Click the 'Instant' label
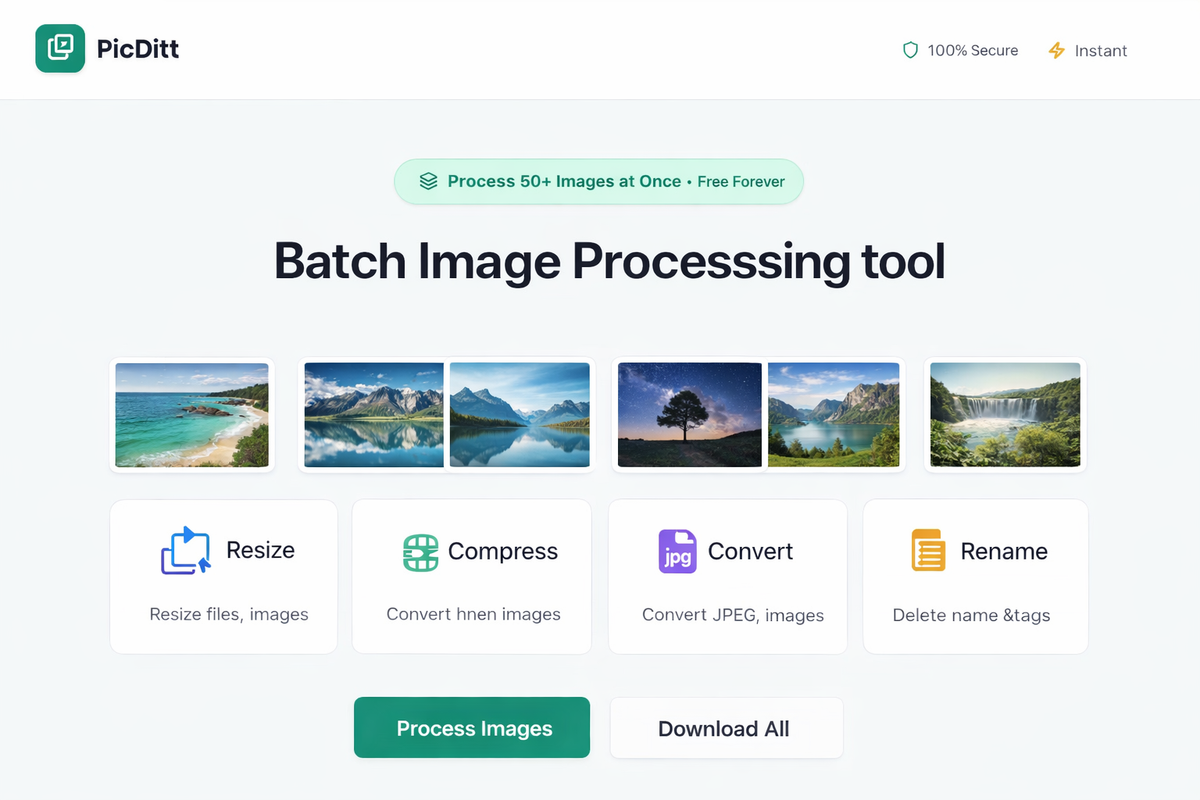The width and height of the screenshot is (1200, 800). click(1101, 50)
